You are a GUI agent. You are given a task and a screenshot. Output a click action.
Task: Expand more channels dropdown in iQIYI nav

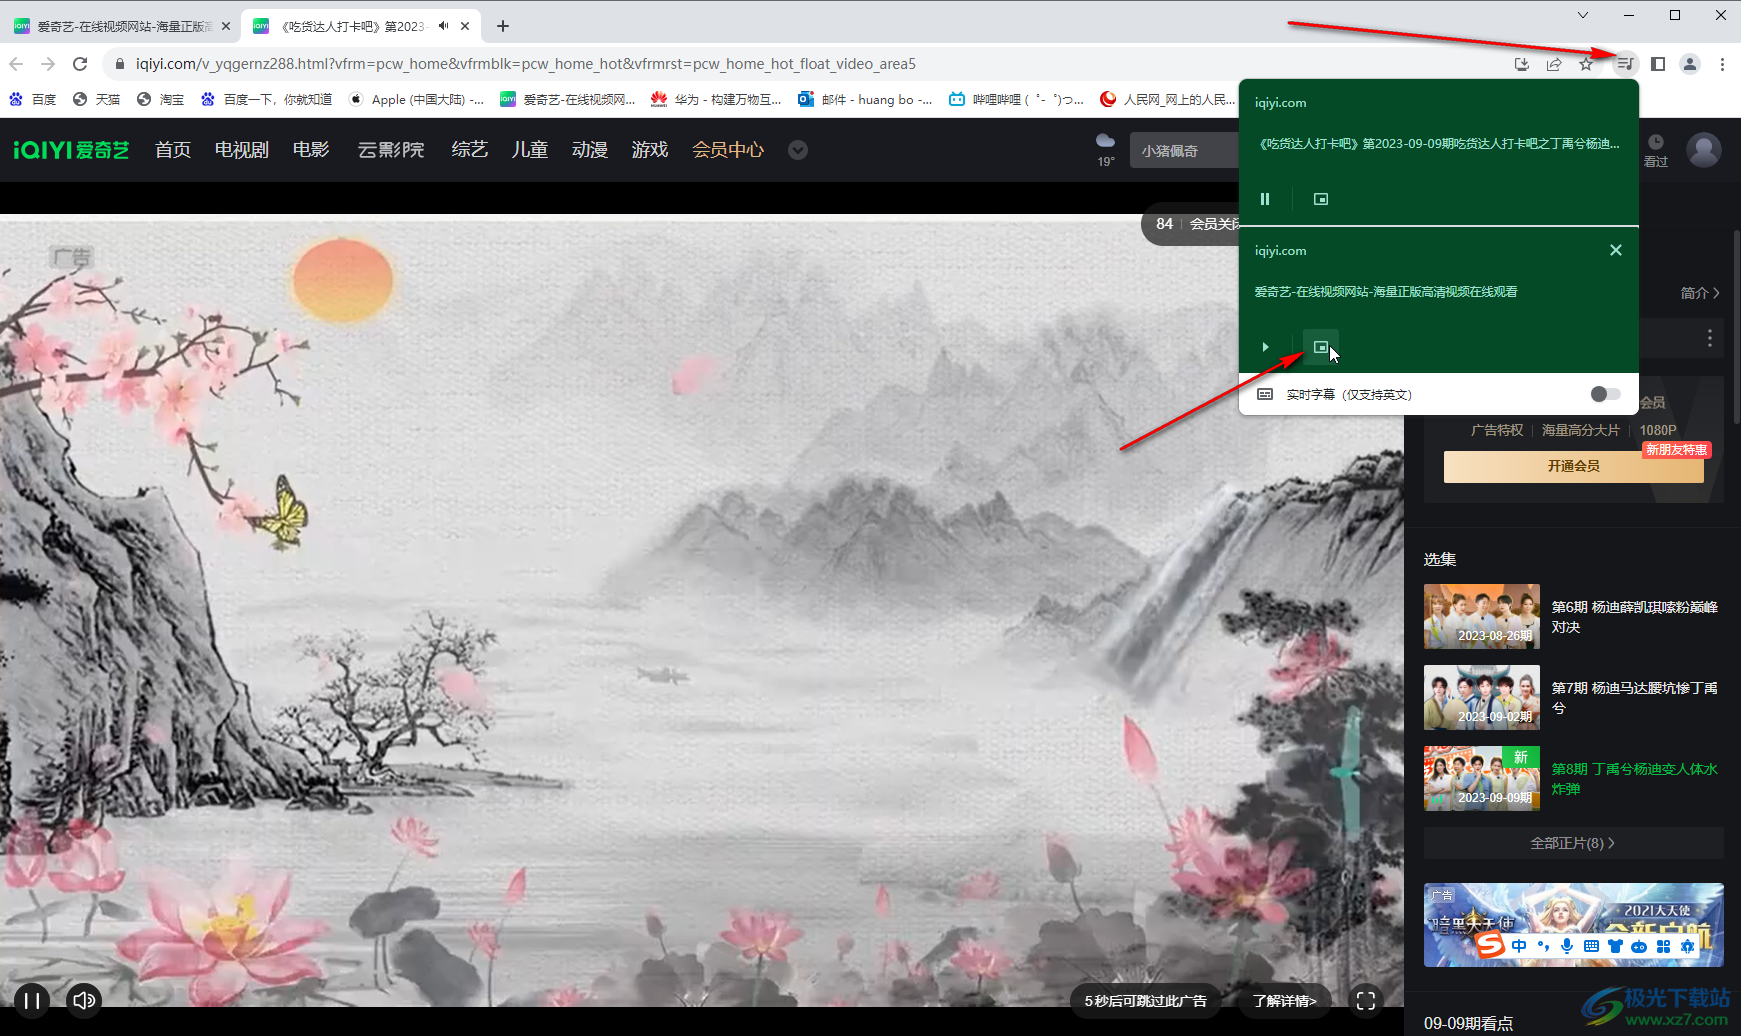click(x=798, y=150)
